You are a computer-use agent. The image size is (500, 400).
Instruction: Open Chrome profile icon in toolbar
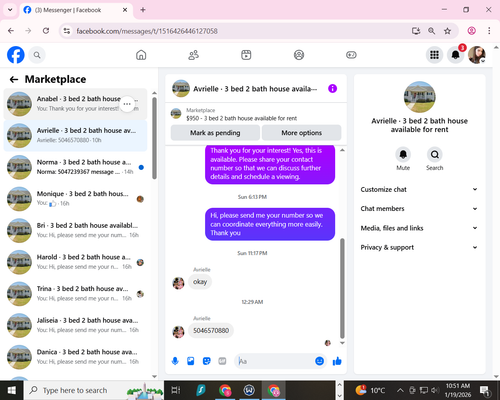point(471,31)
